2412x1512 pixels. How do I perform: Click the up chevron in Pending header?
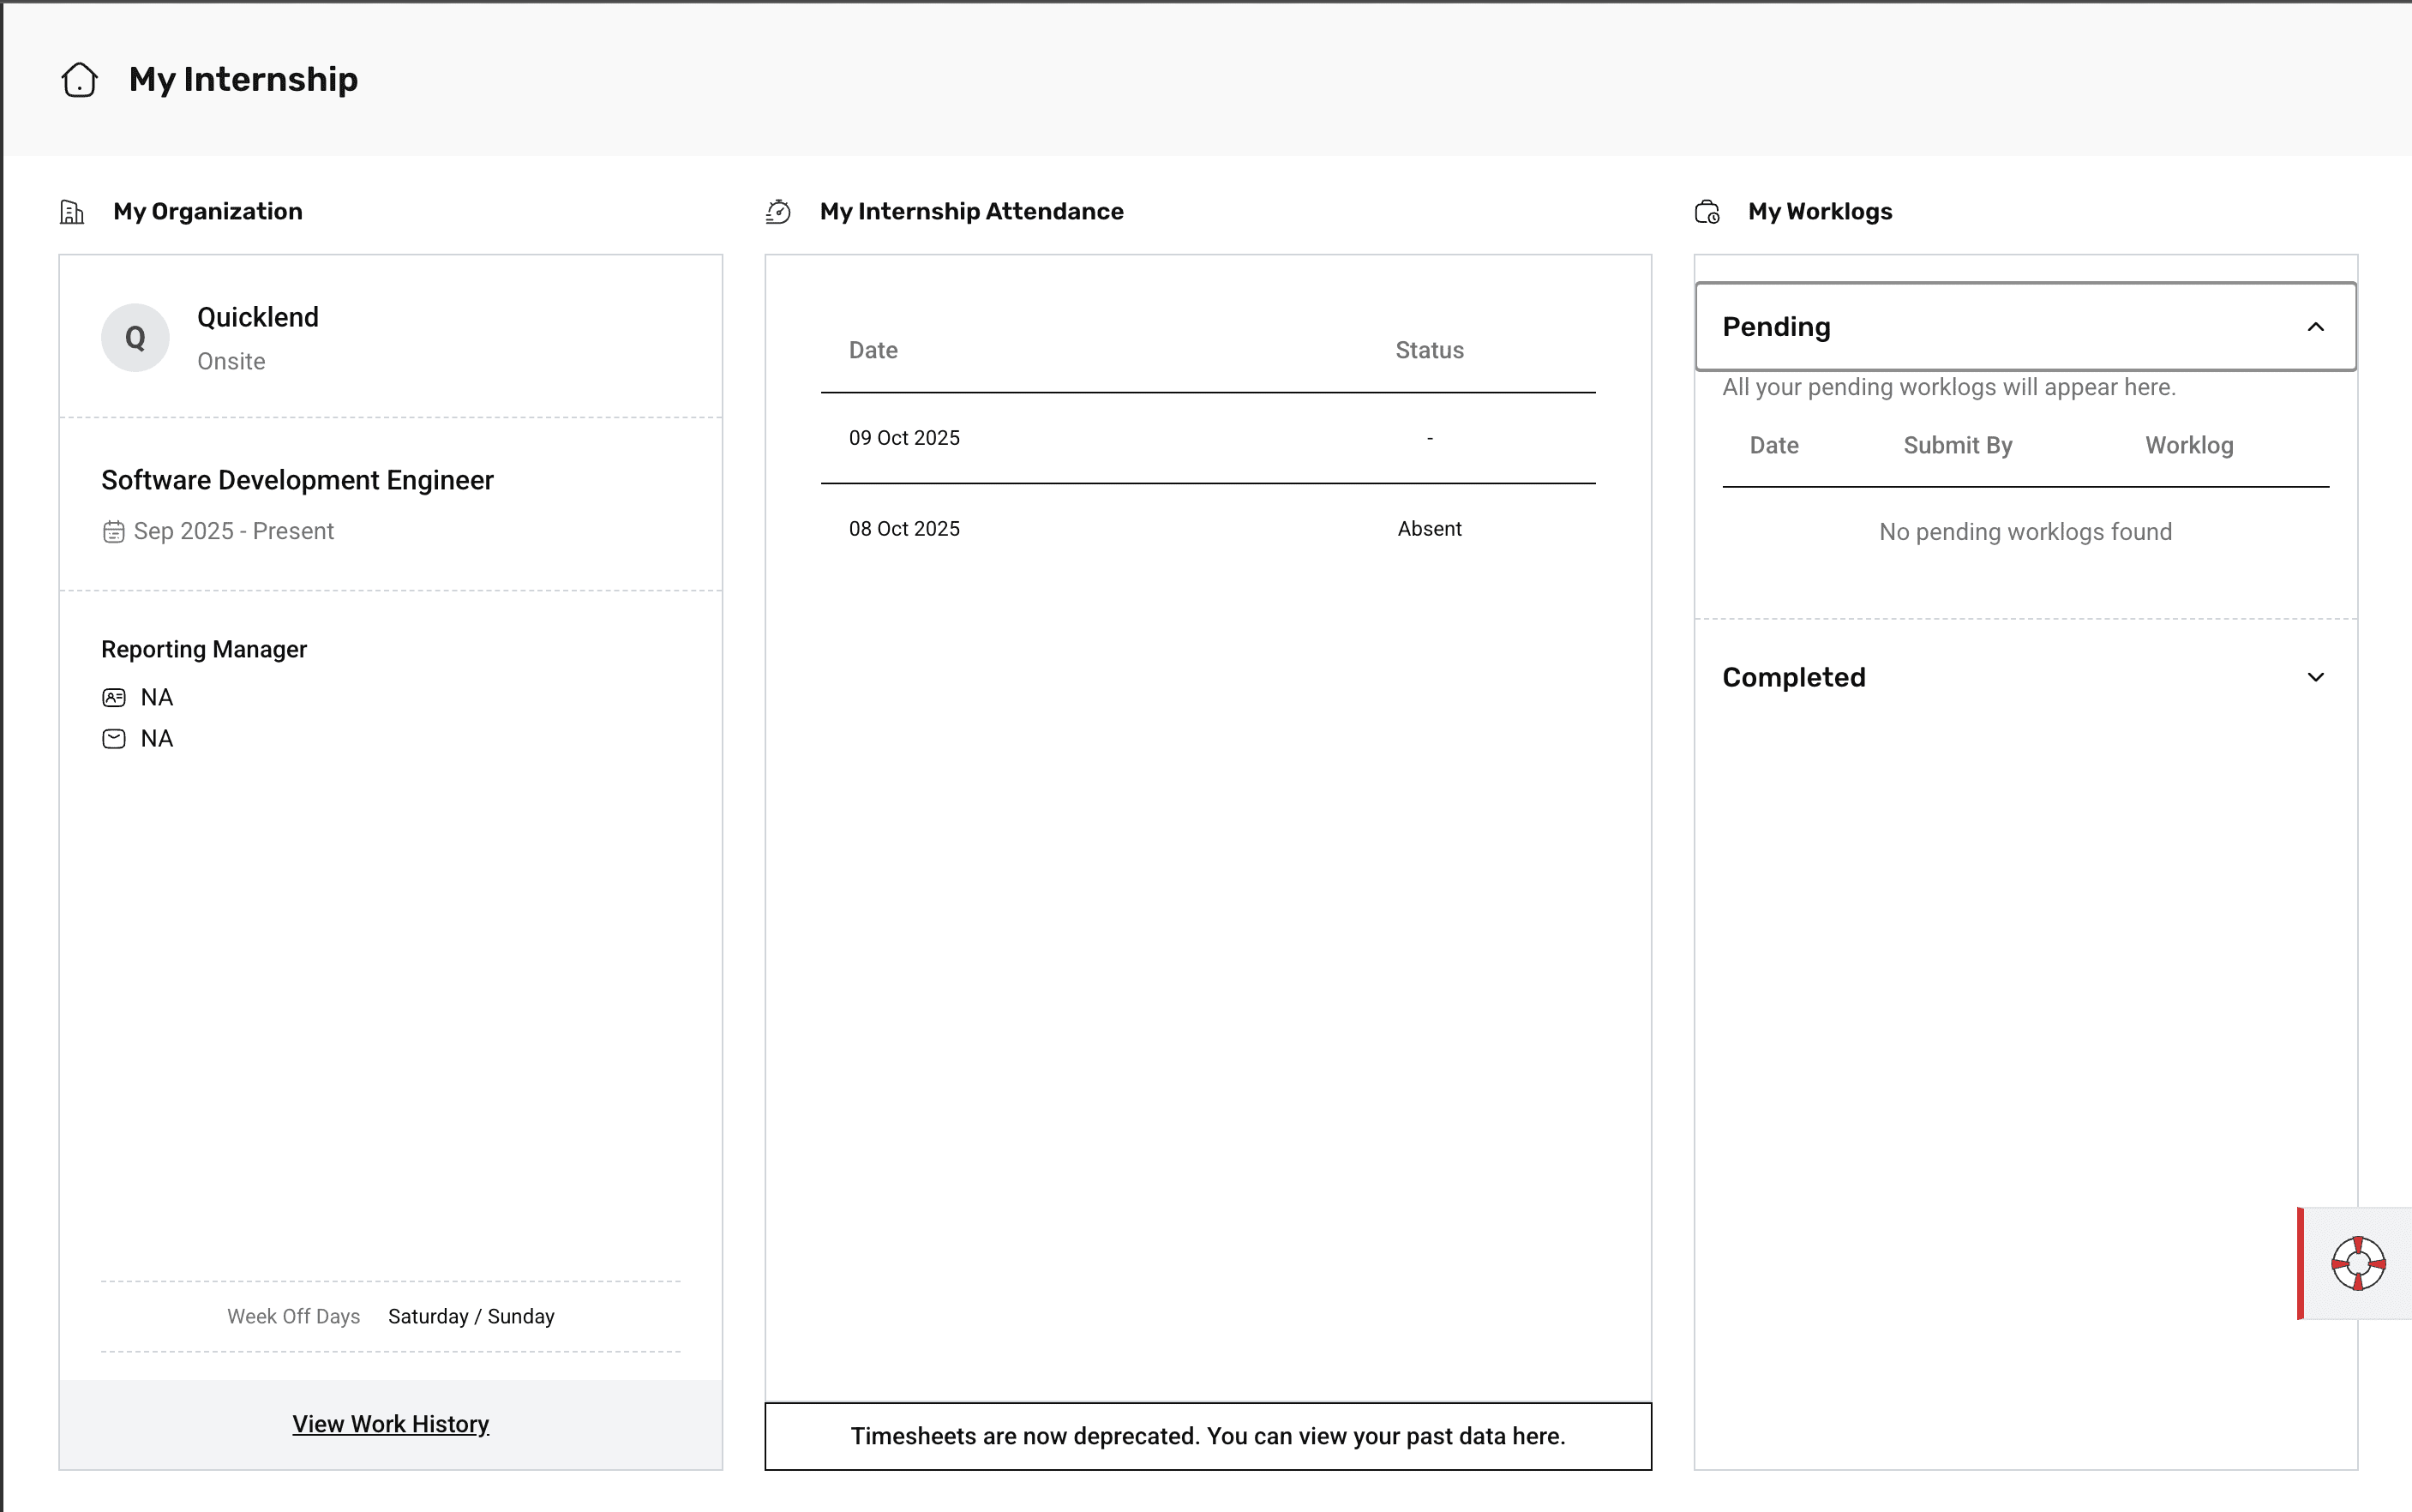[2315, 327]
